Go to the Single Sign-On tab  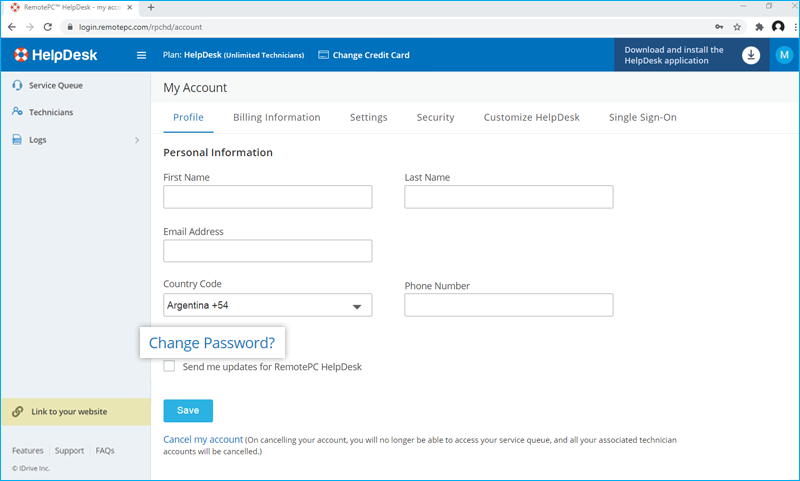tap(642, 117)
